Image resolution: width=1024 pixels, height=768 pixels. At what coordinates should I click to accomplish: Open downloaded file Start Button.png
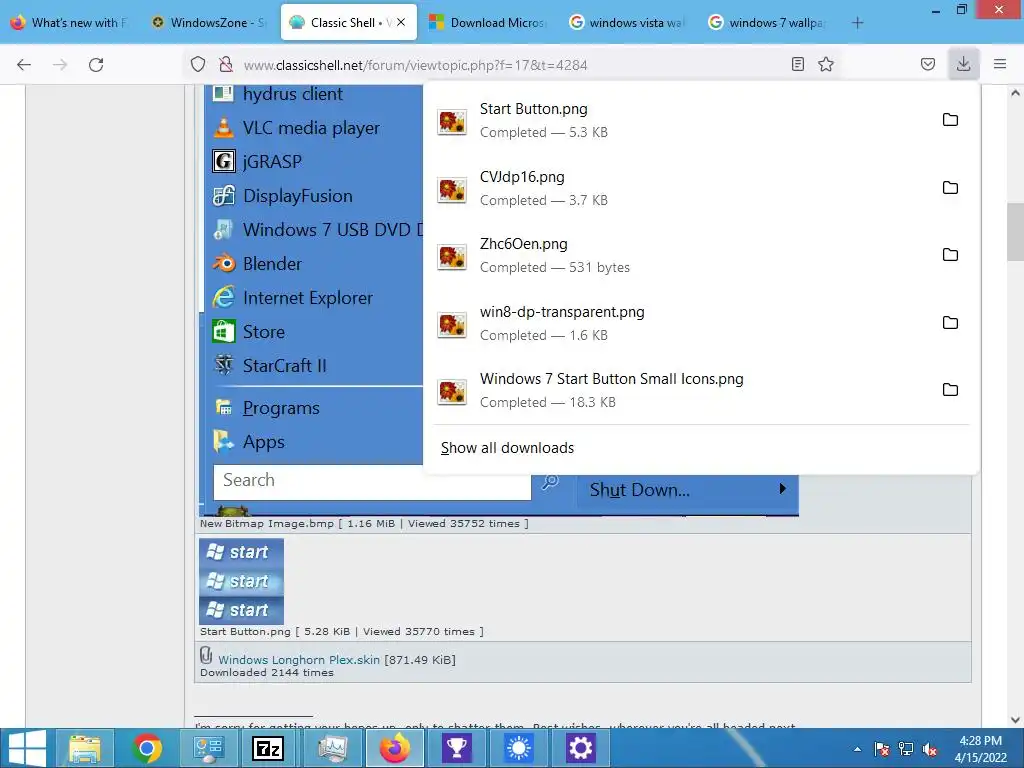679,120
